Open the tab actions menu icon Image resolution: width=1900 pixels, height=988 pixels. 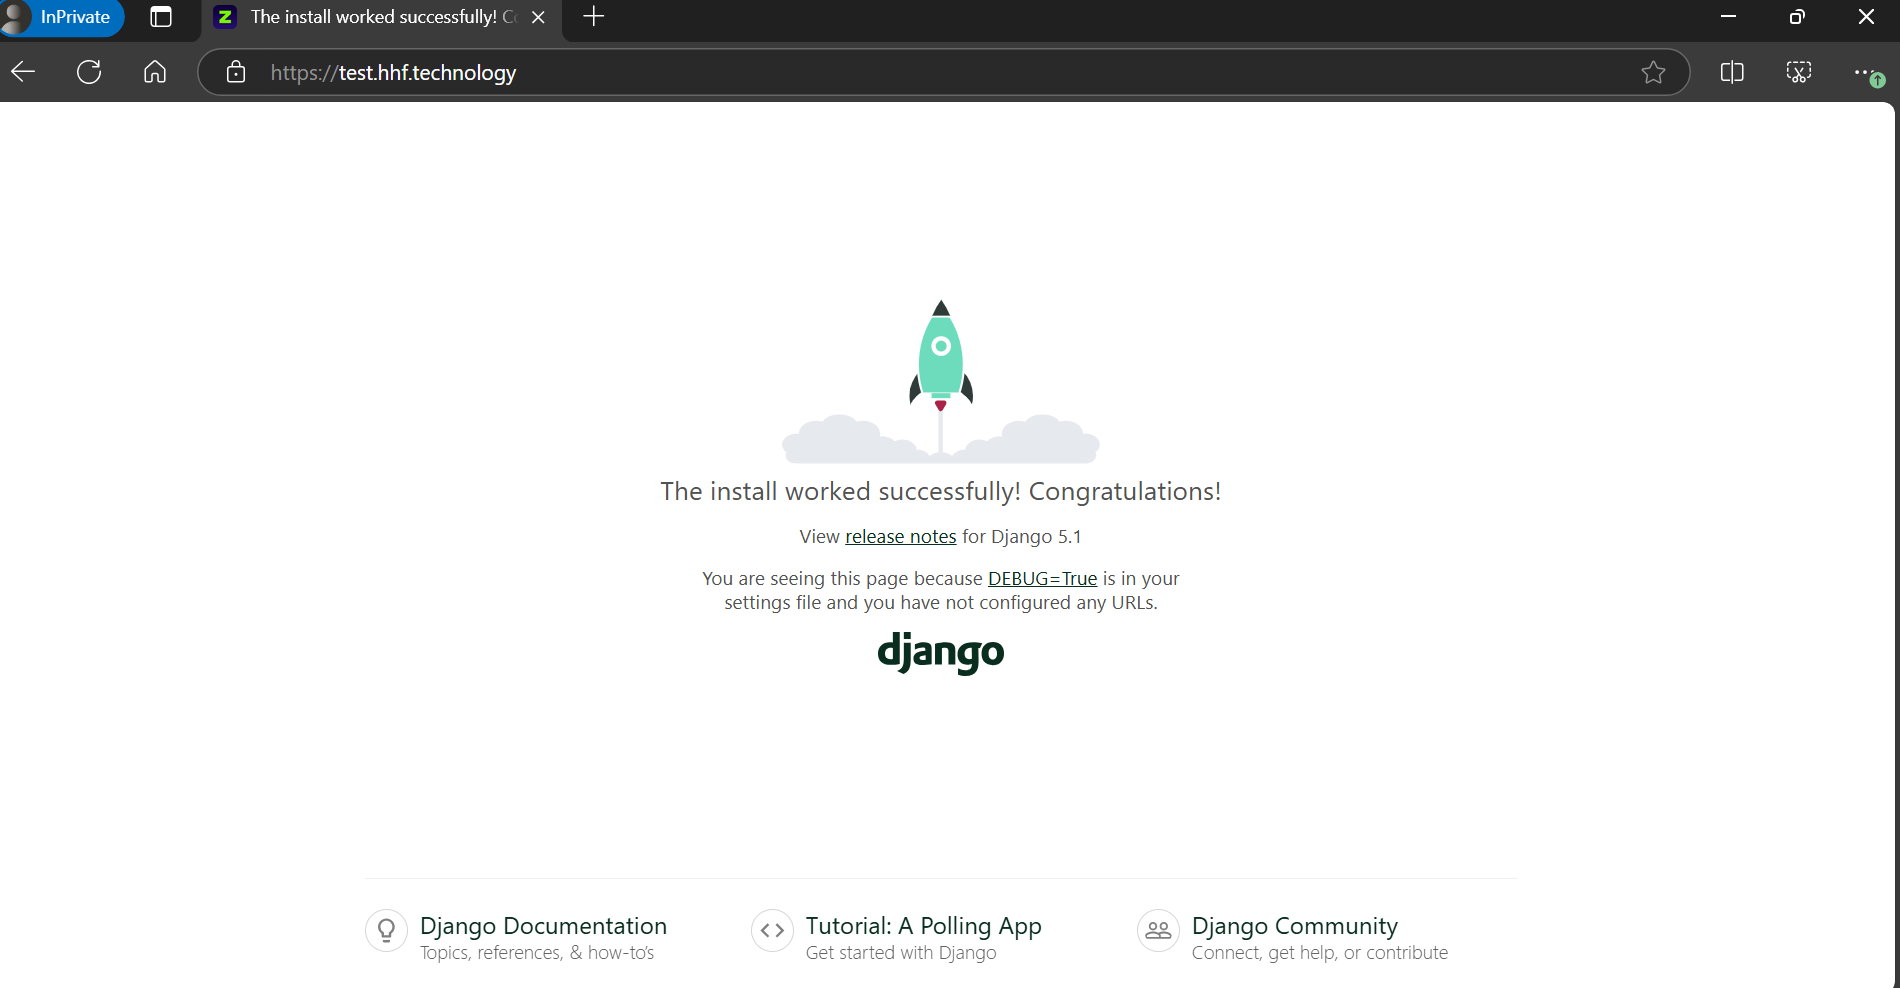[x=161, y=17]
